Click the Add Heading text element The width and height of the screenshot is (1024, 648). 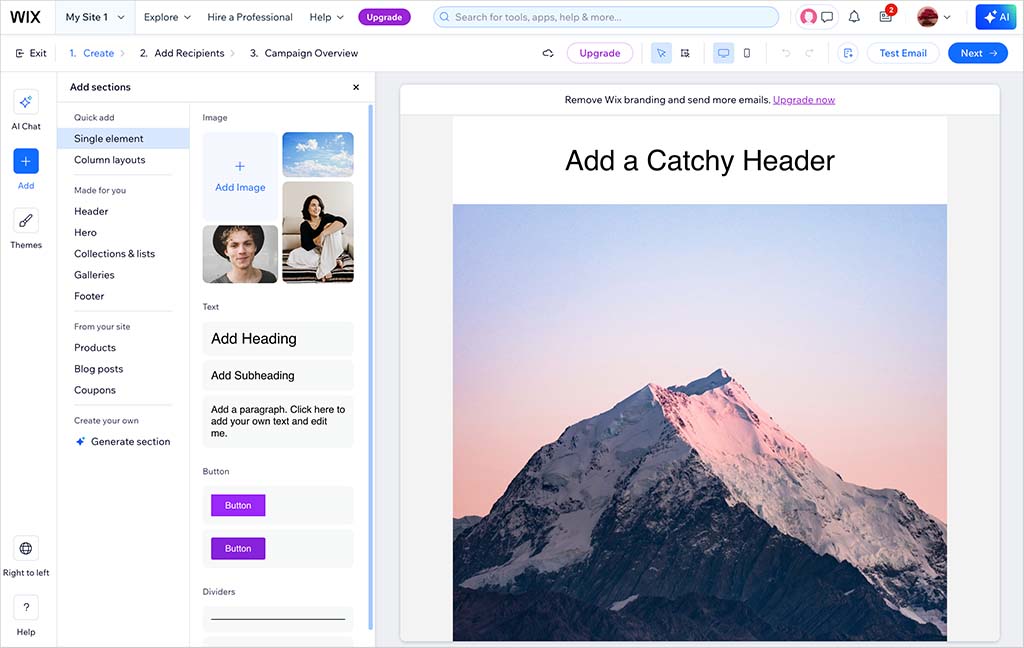(x=278, y=338)
